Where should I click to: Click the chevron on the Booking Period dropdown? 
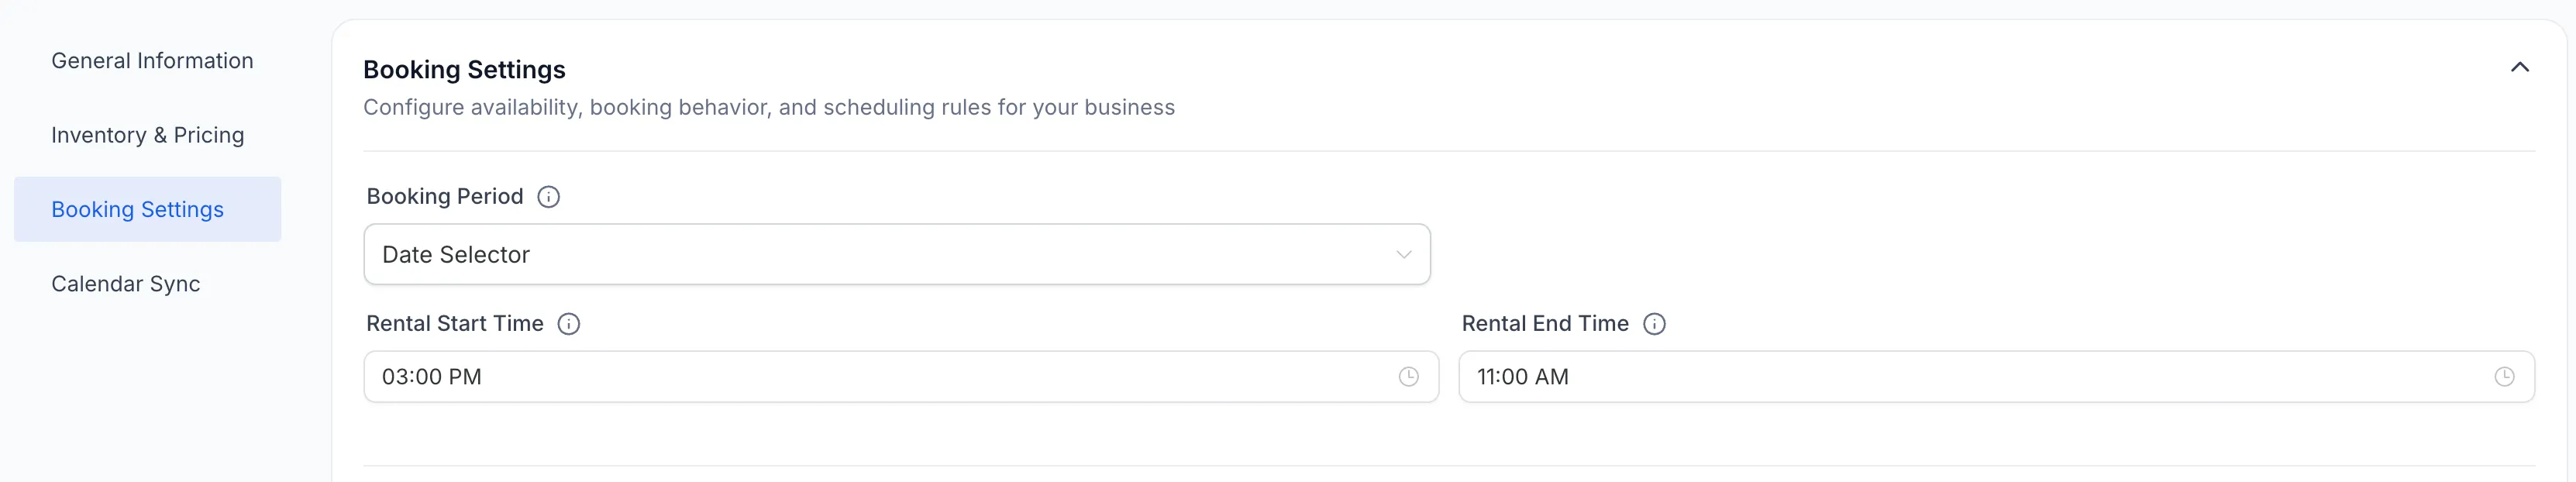tap(1403, 254)
